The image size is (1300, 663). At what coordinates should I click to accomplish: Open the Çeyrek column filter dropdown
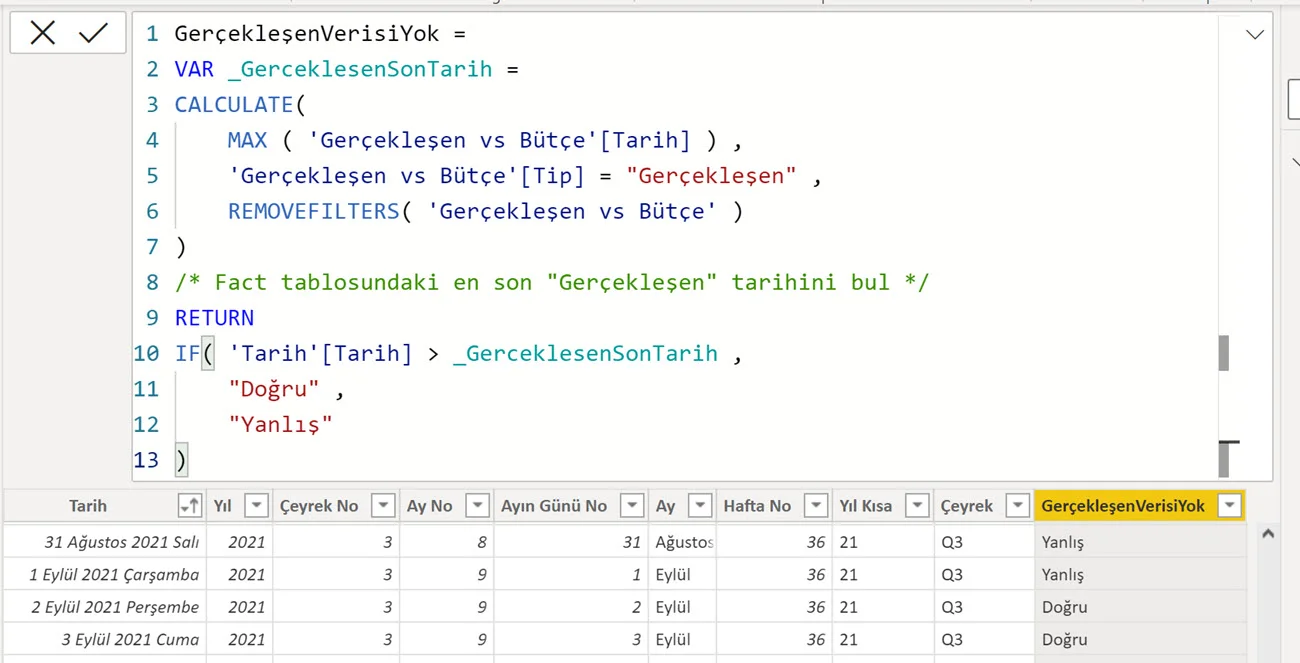coord(1017,507)
